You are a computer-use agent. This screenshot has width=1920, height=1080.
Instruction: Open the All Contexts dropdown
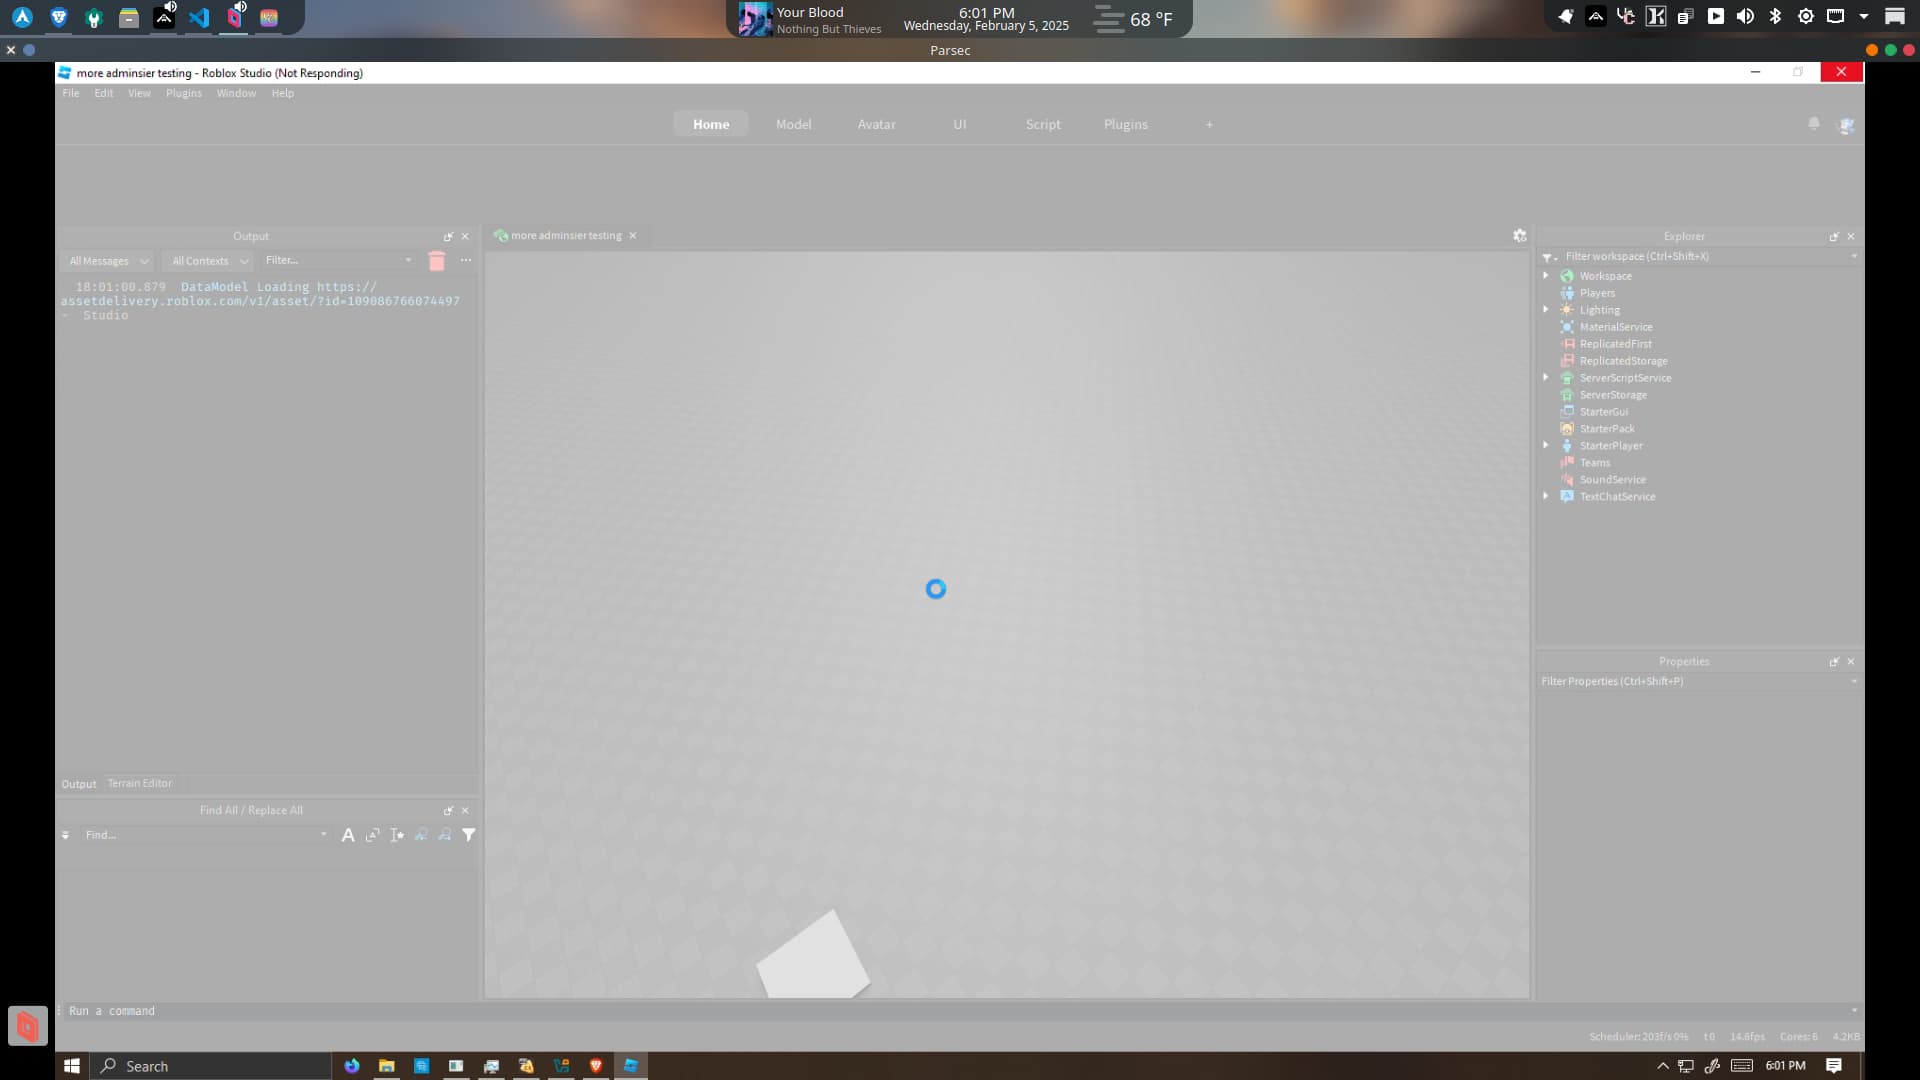[x=207, y=260]
